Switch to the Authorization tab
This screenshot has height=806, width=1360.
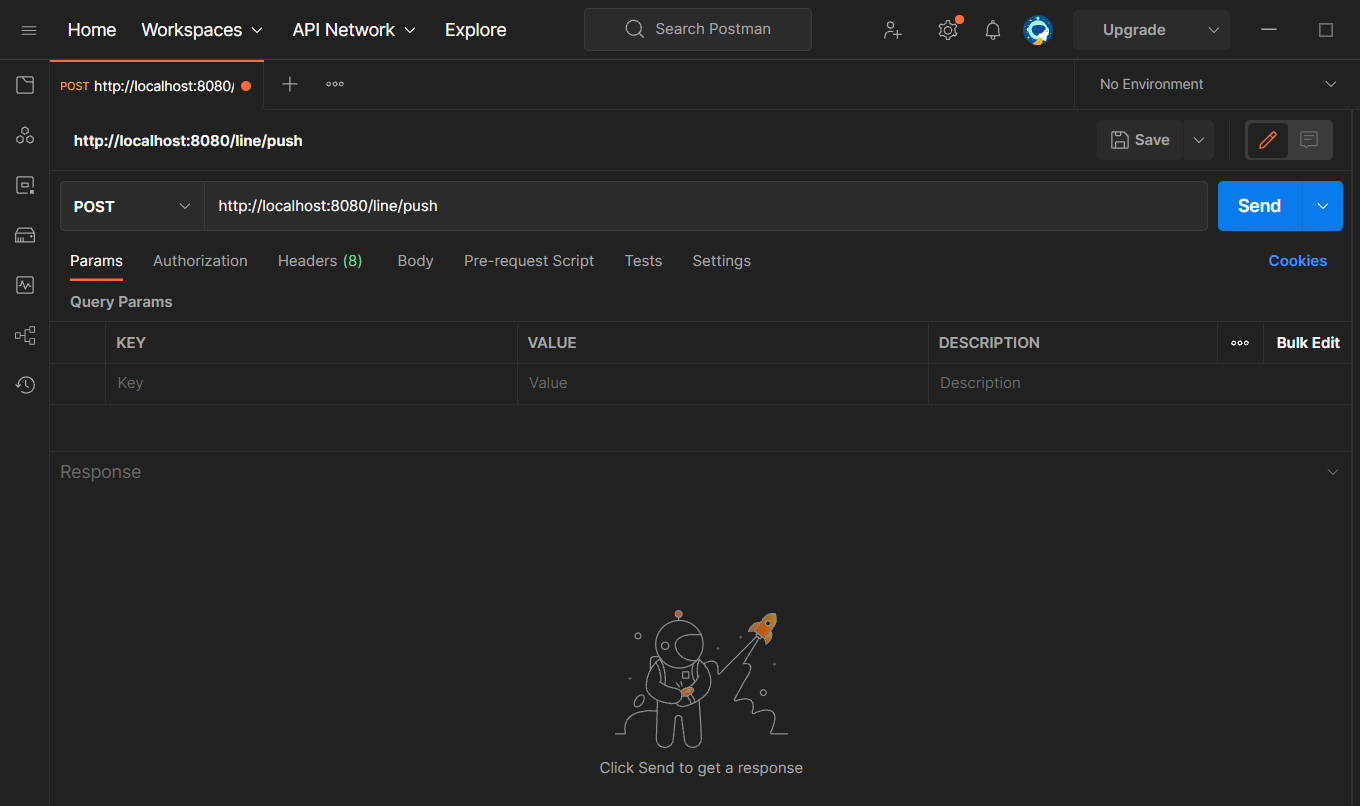coord(200,261)
